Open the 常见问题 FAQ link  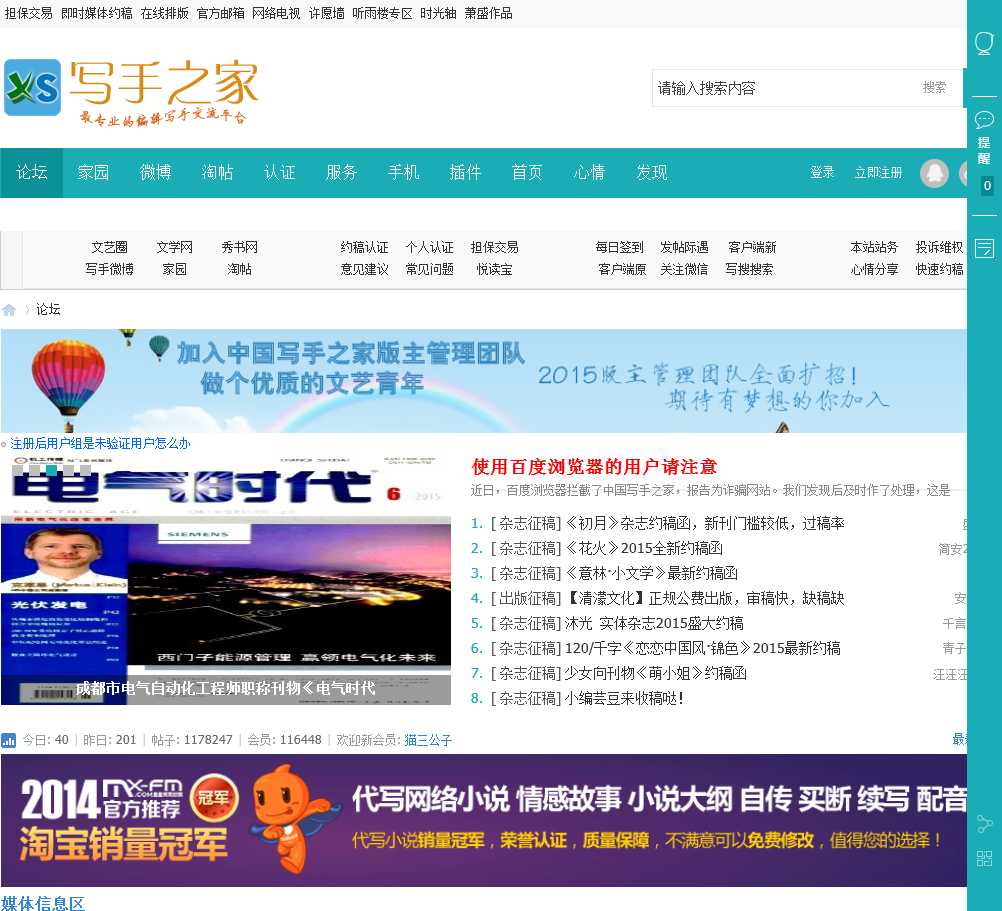429,270
